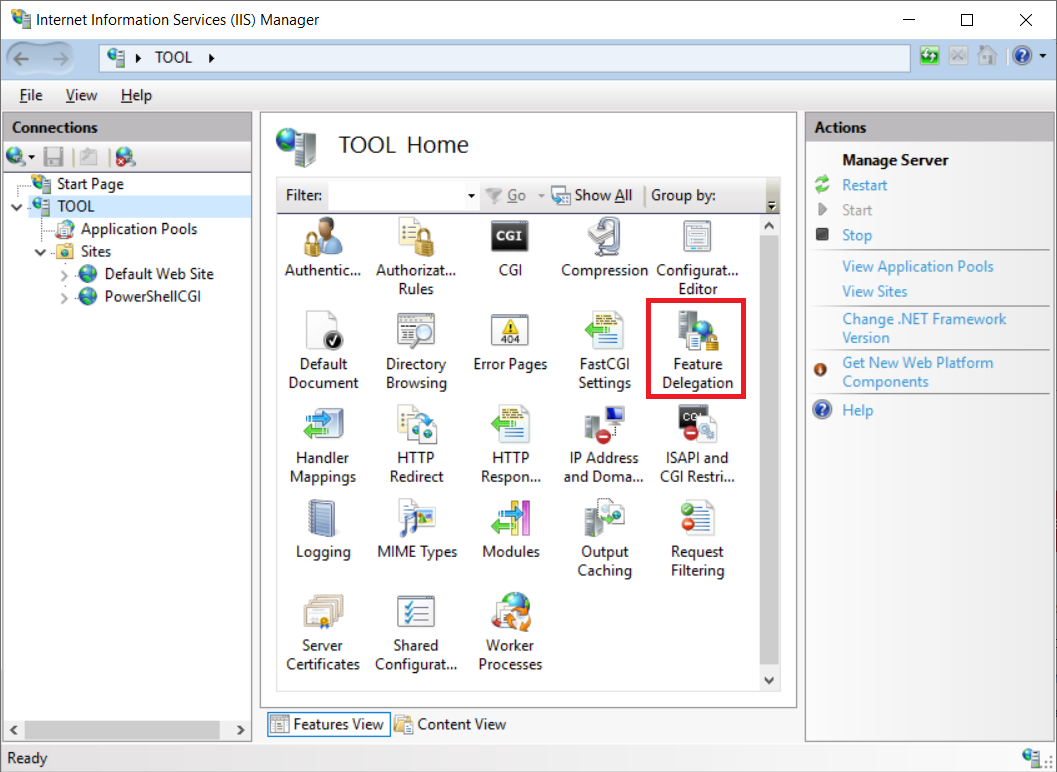Open HTTP Redirect feature
Viewport: 1057px width, 772px height.
click(x=416, y=444)
